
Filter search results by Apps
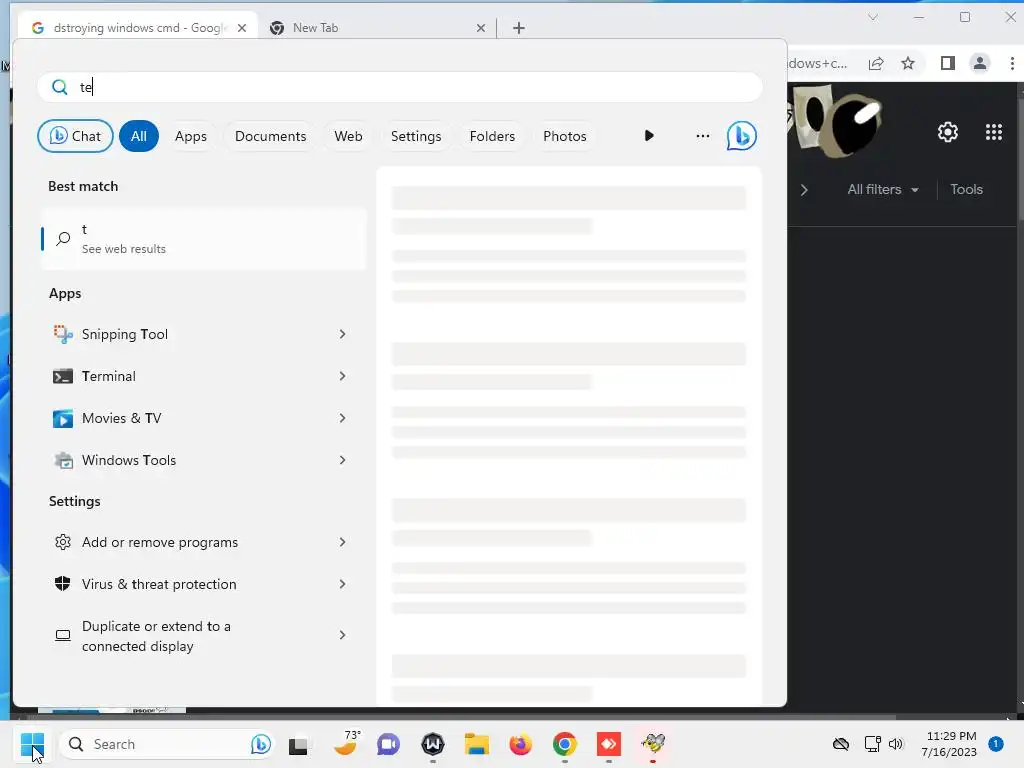(x=191, y=136)
